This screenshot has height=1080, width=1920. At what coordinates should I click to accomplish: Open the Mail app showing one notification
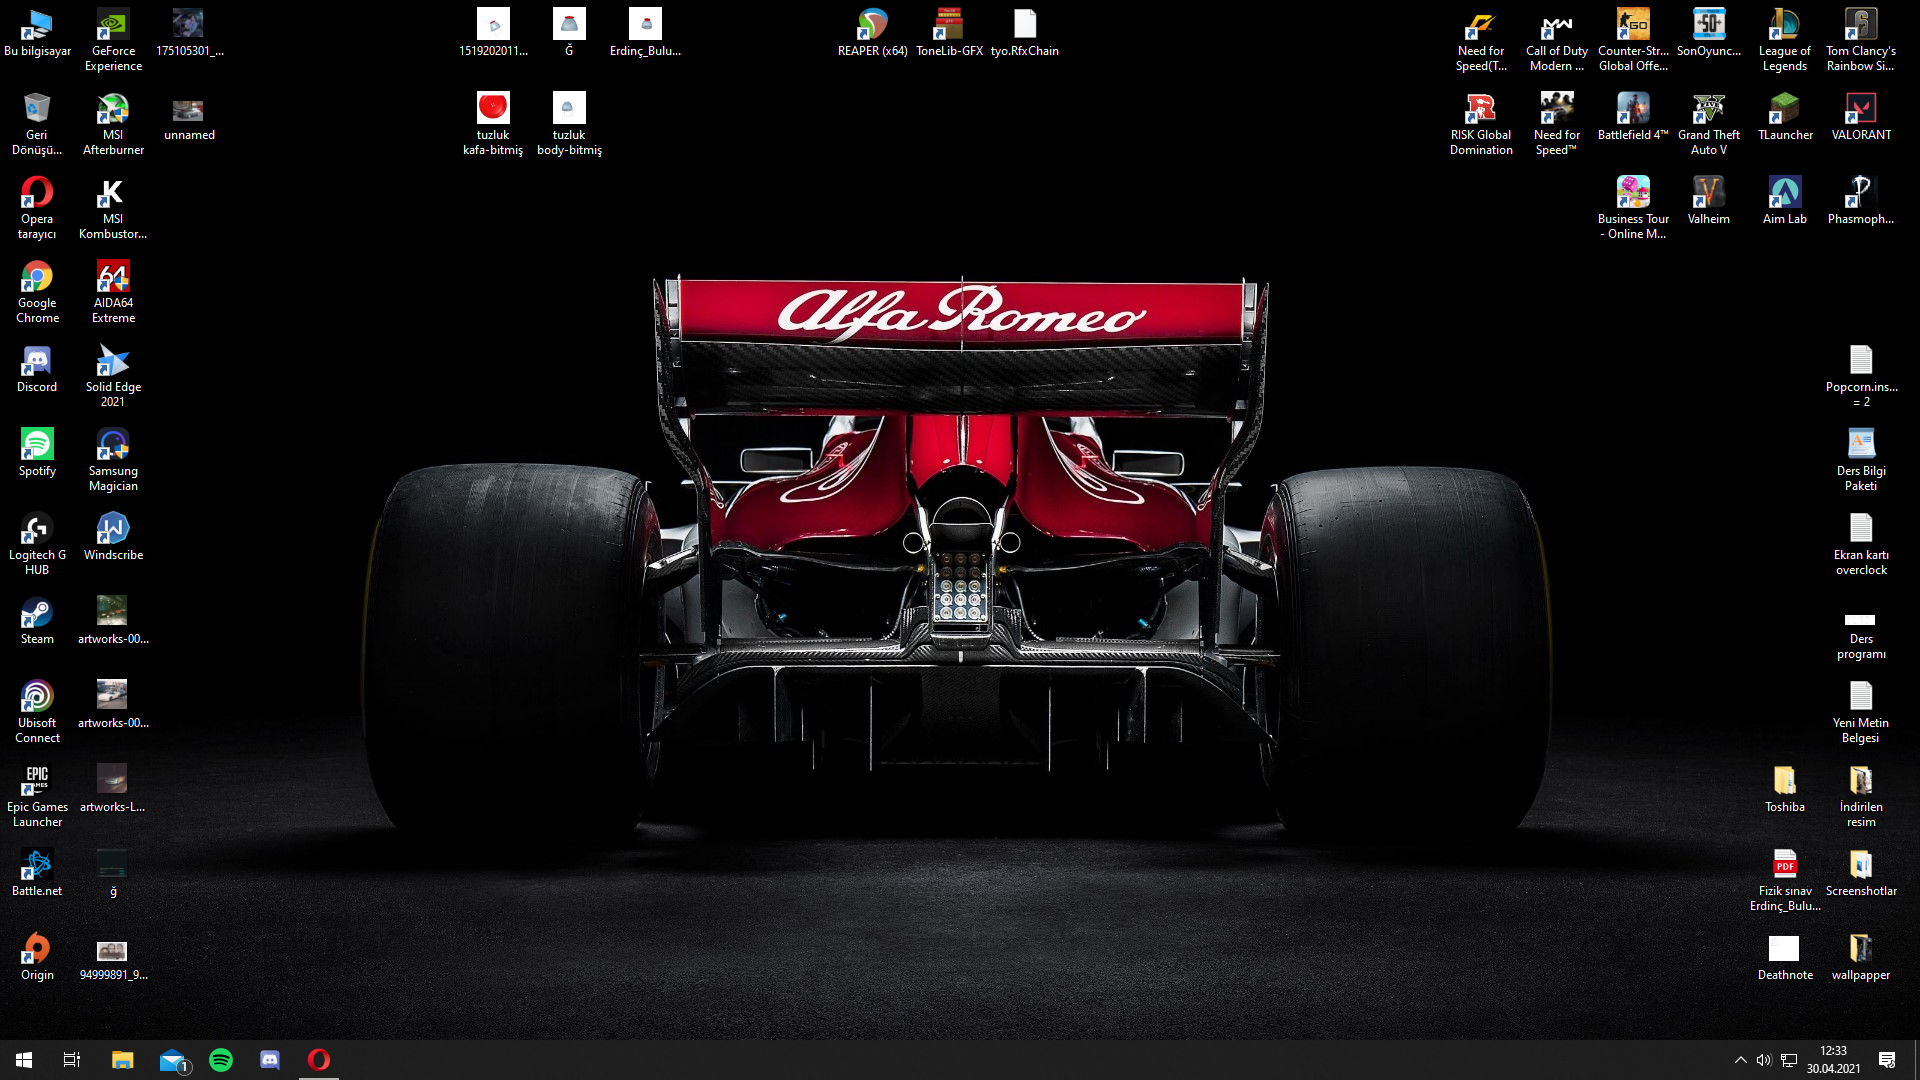coord(172,1059)
